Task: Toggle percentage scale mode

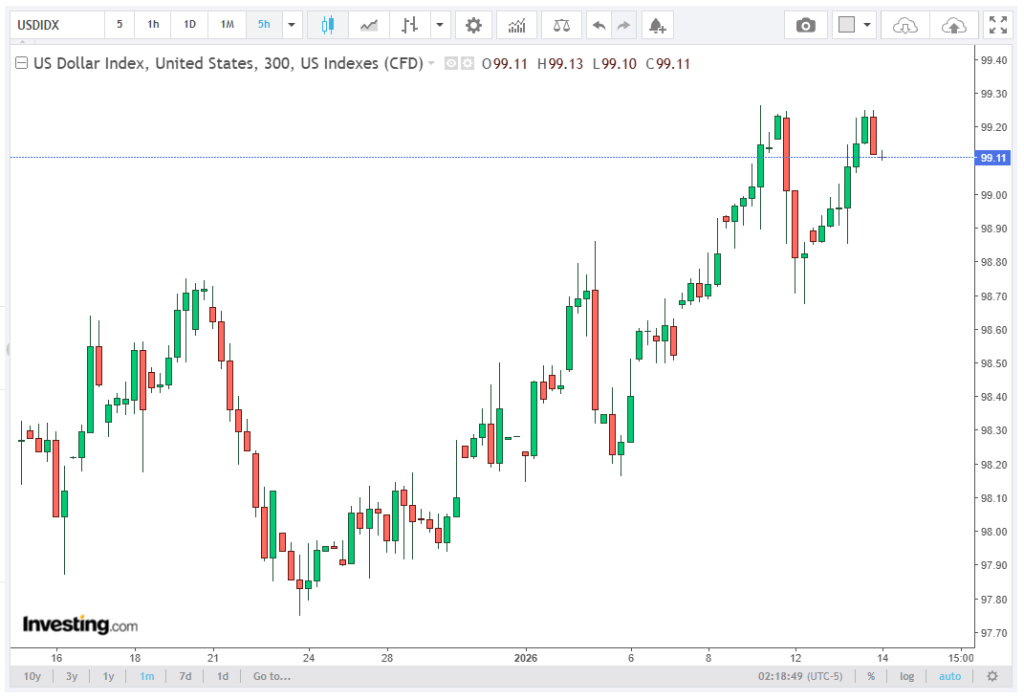Action: tap(871, 677)
